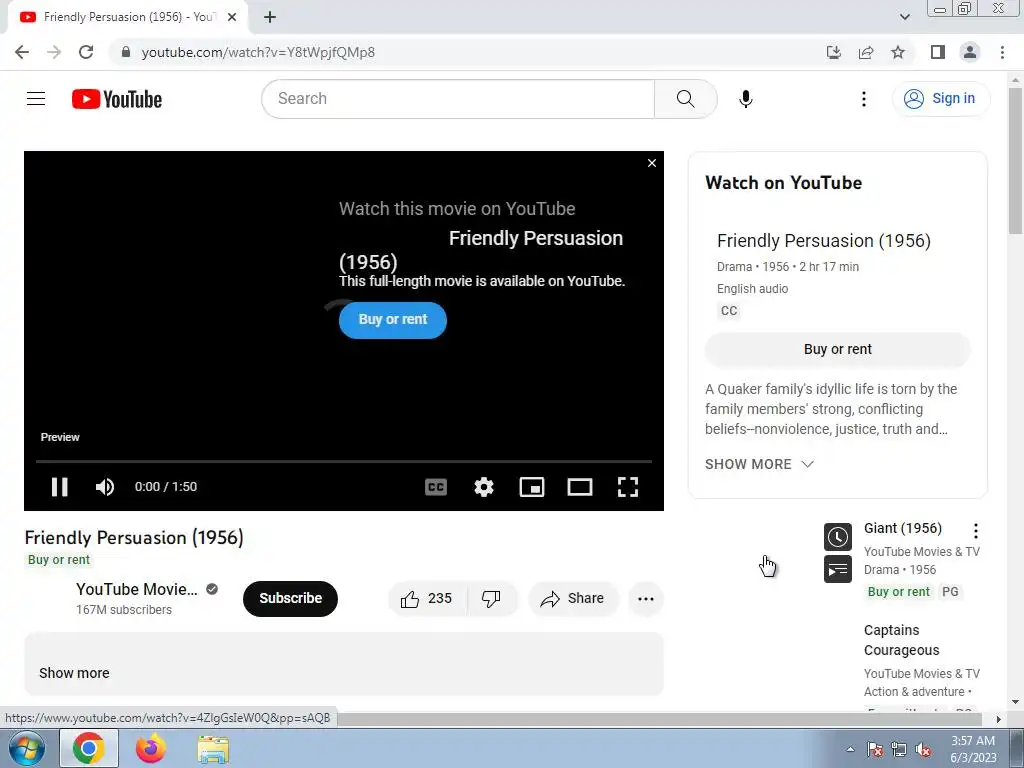The height and width of the screenshot is (768, 1024).
Task: Open YouTube settings three-dot menu
Action: [x=863, y=99]
